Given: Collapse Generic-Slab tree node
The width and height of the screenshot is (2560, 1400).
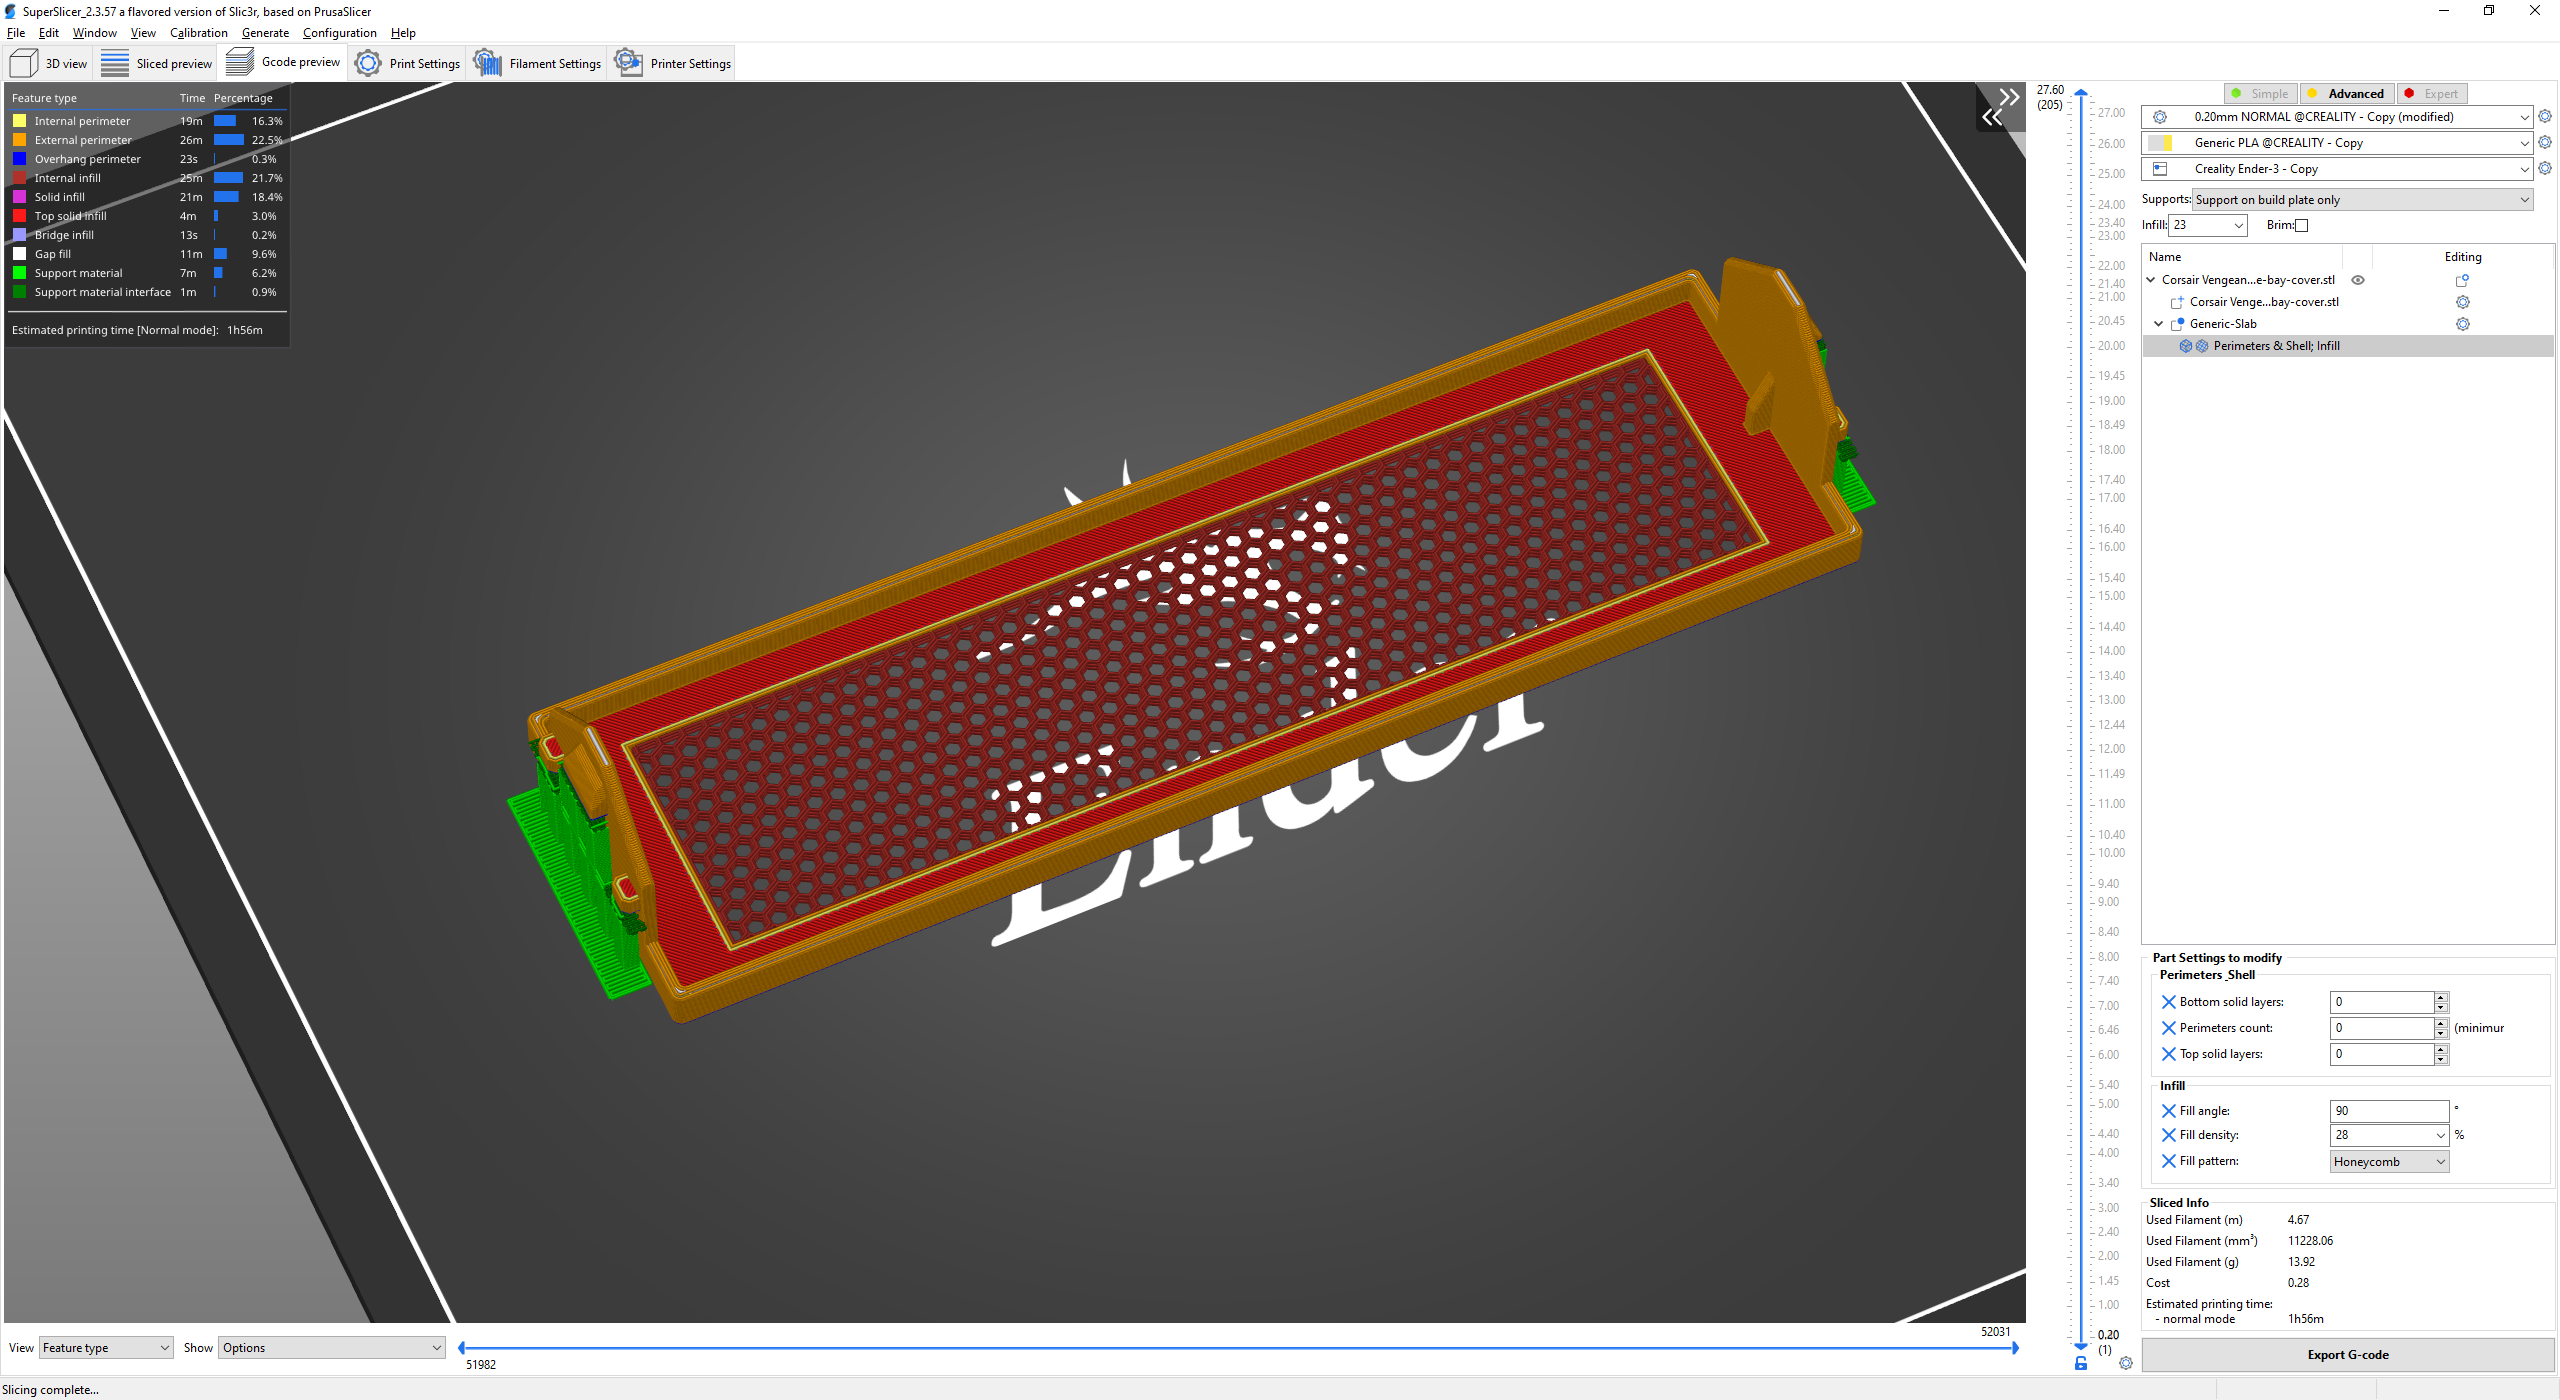Looking at the screenshot, I should pos(2159,324).
